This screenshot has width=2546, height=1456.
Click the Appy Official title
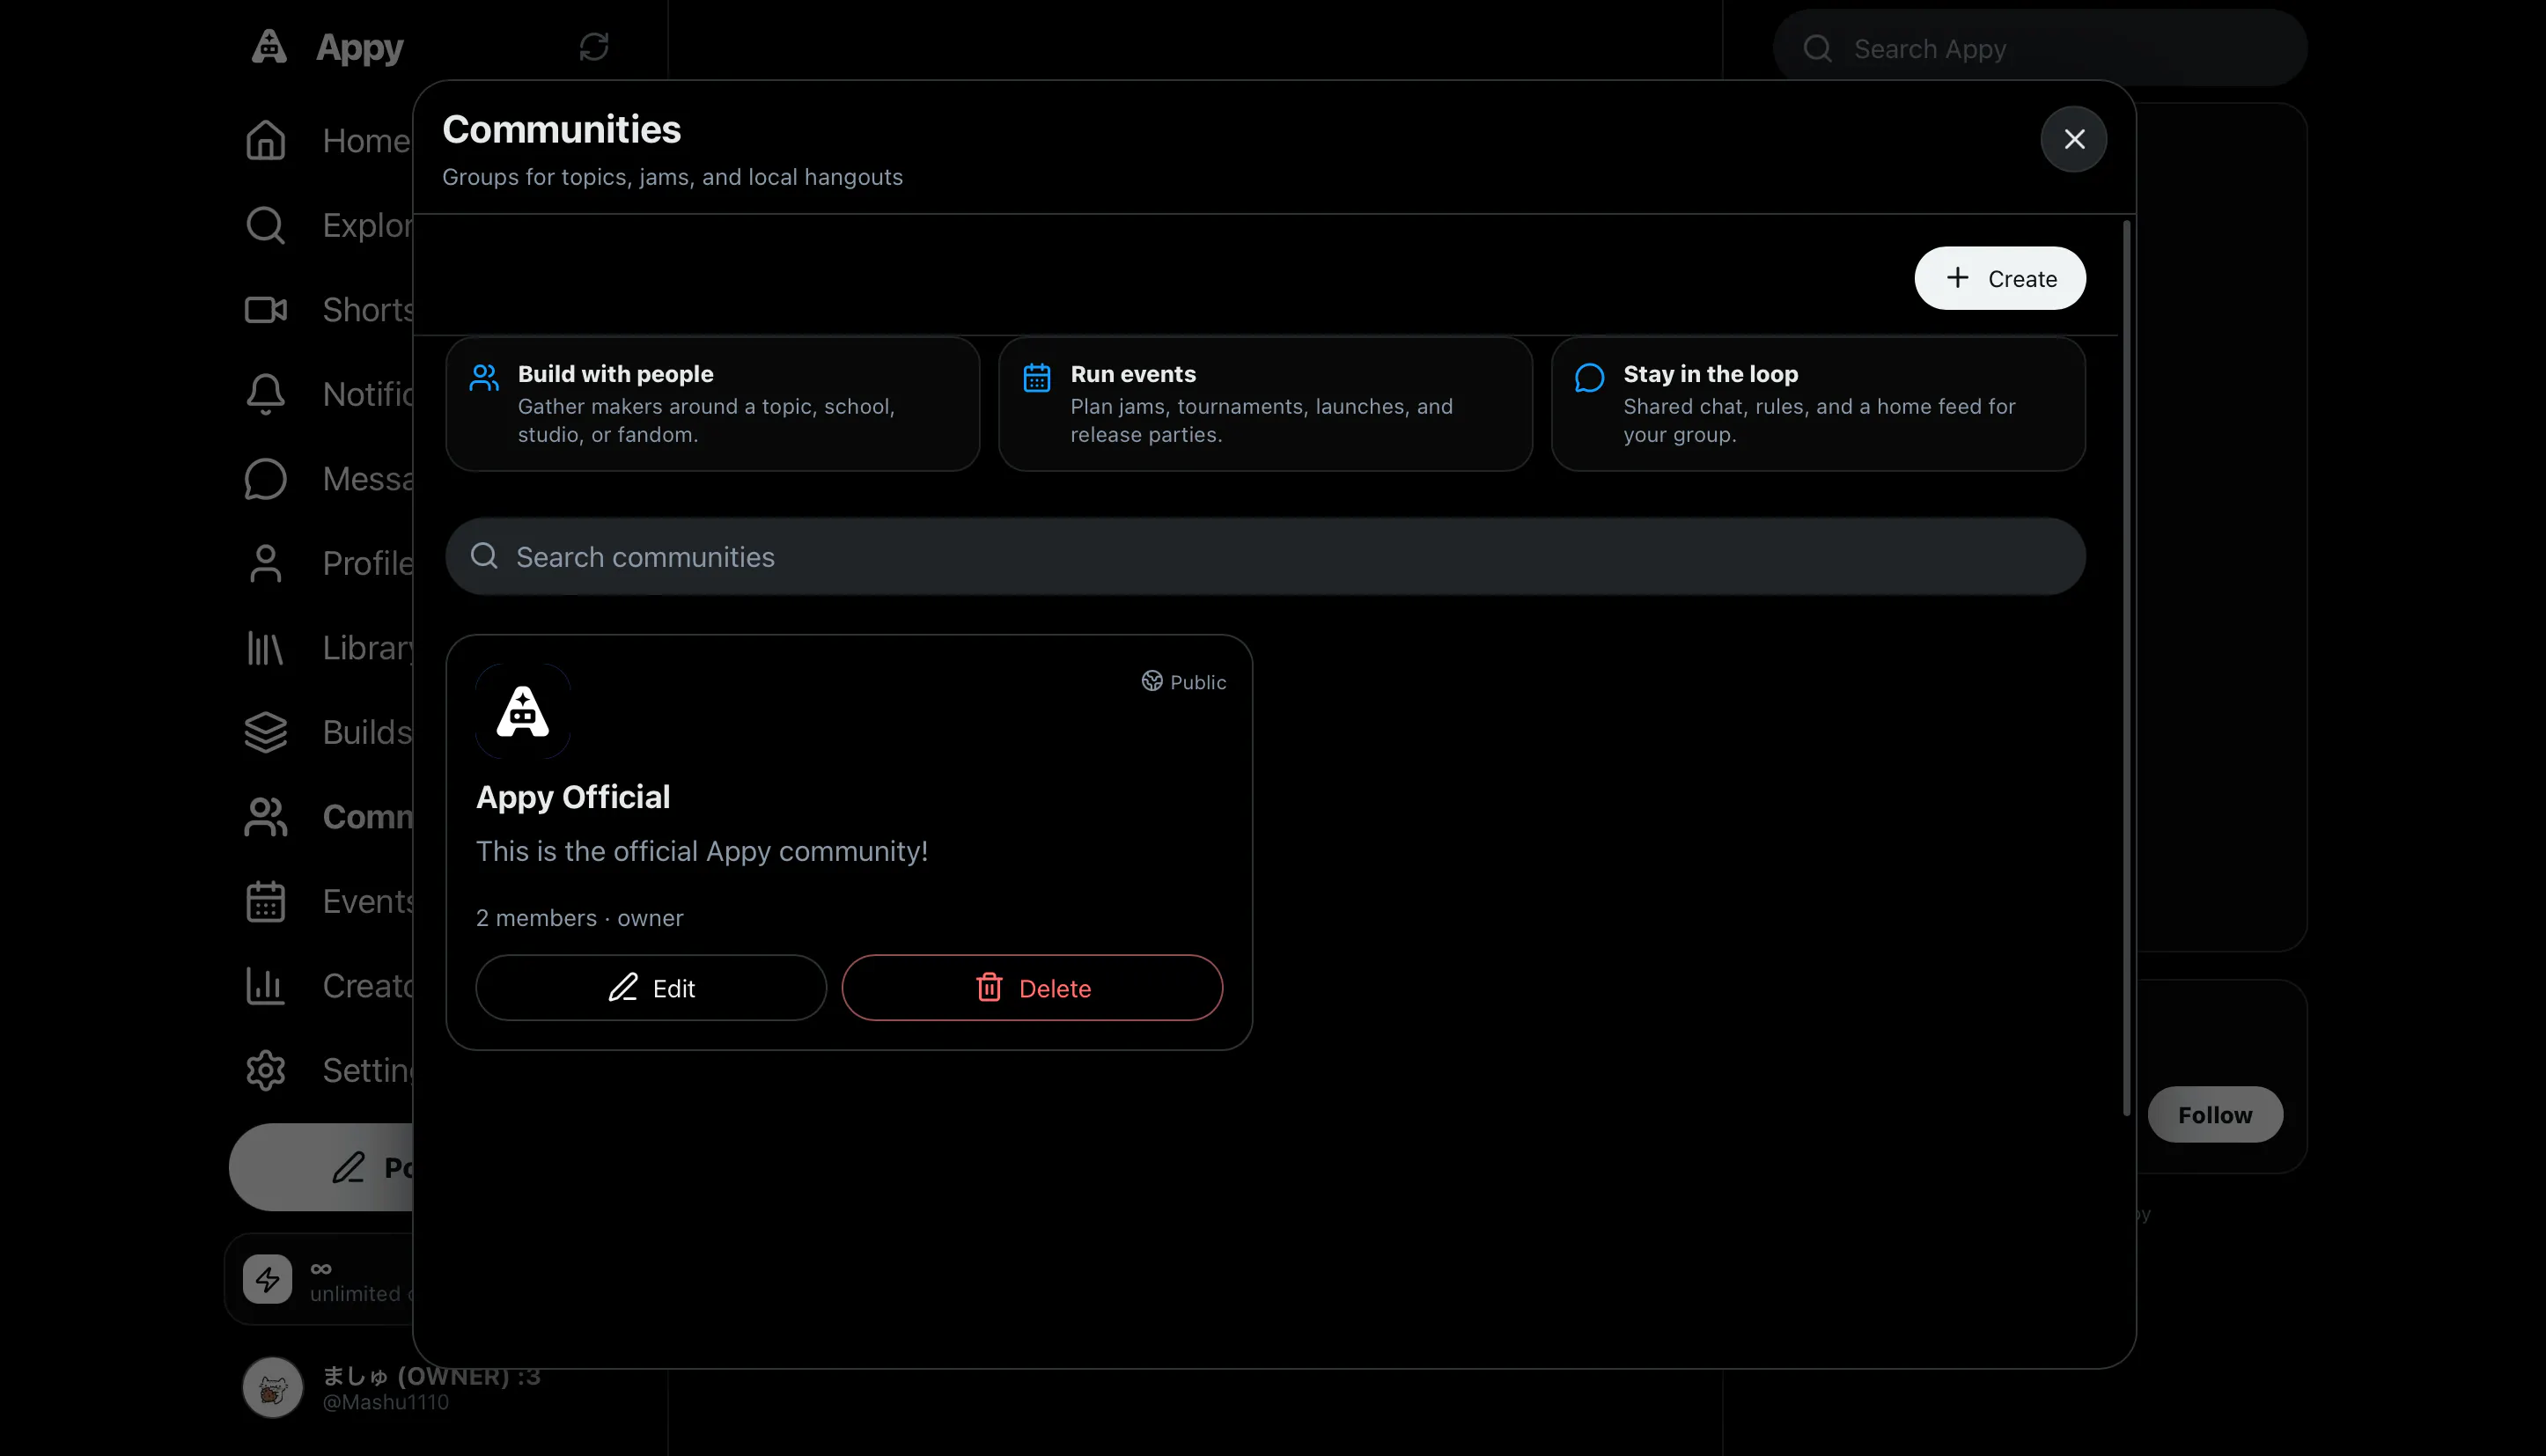click(x=573, y=797)
